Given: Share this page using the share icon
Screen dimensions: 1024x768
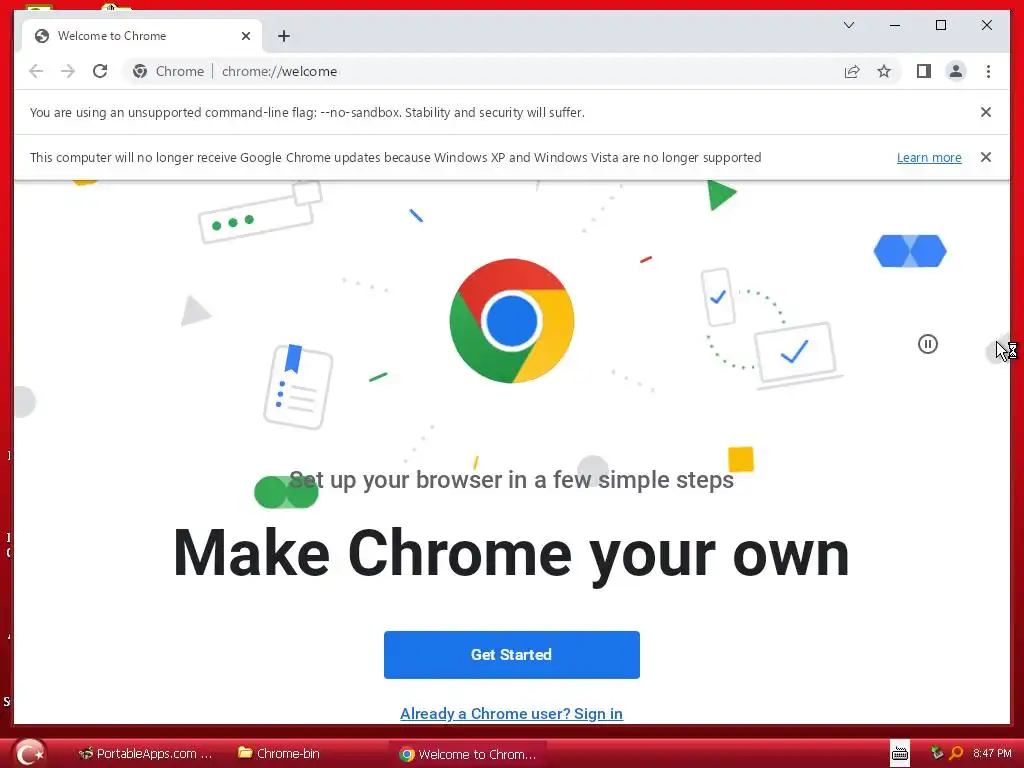Looking at the screenshot, I should point(852,71).
